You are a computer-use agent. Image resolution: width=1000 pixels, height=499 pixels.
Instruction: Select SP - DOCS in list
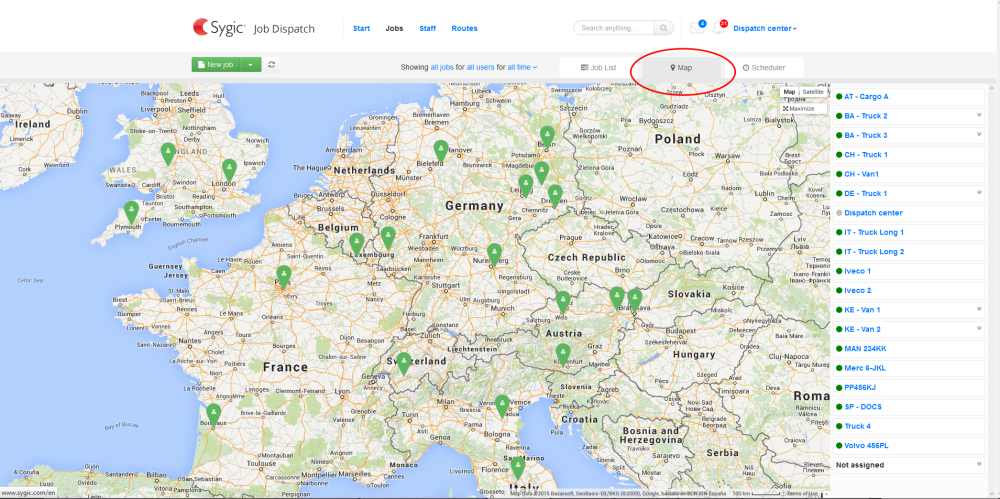(909, 406)
